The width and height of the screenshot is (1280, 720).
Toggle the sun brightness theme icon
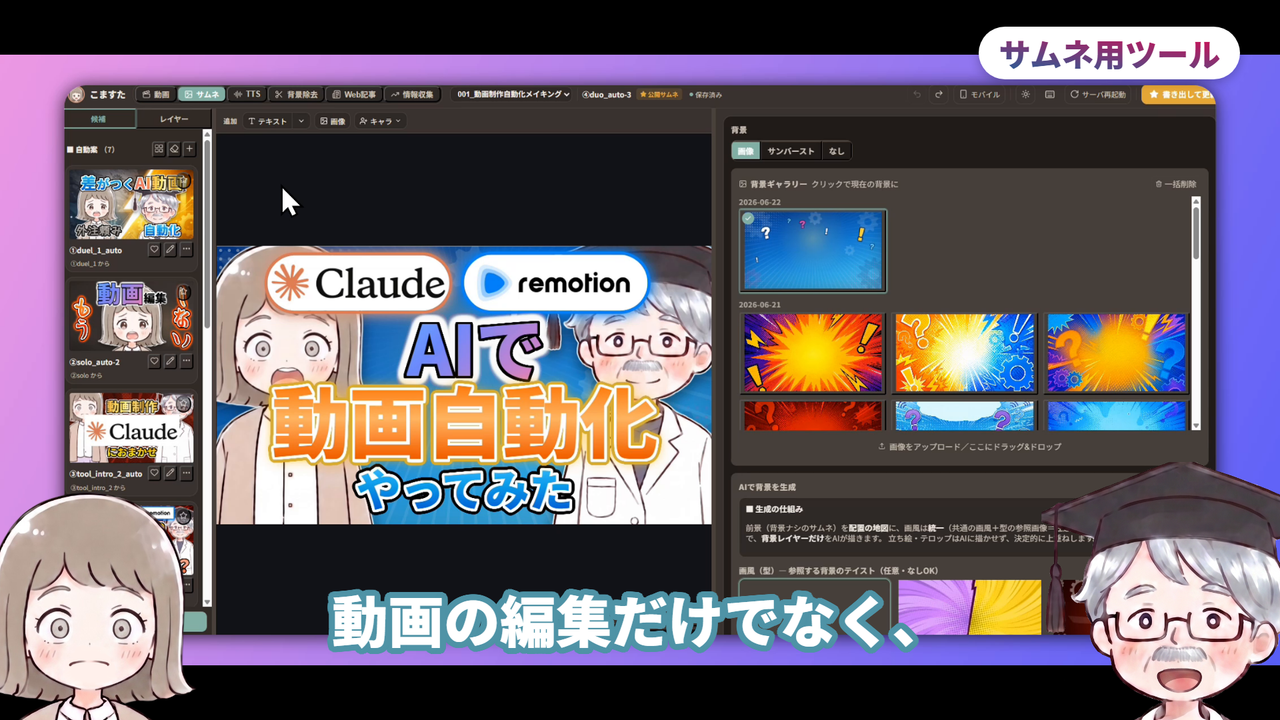(1025, 94)
